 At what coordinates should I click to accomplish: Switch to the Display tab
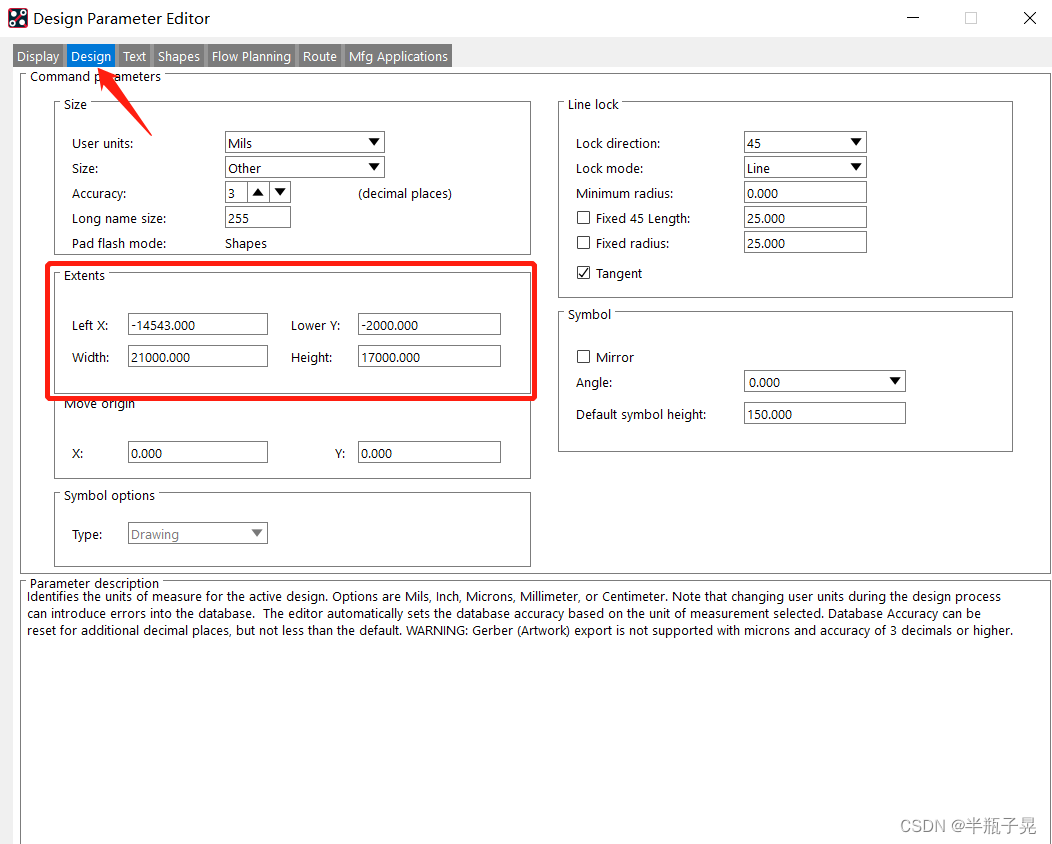(37, 56)
